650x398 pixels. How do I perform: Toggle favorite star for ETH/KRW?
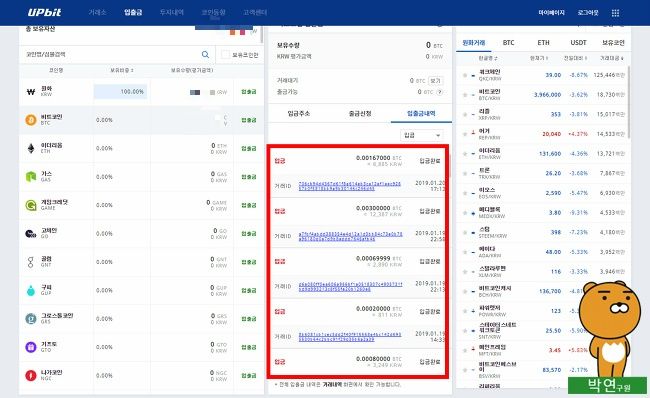pyautogui.click(x=465, y=154)
